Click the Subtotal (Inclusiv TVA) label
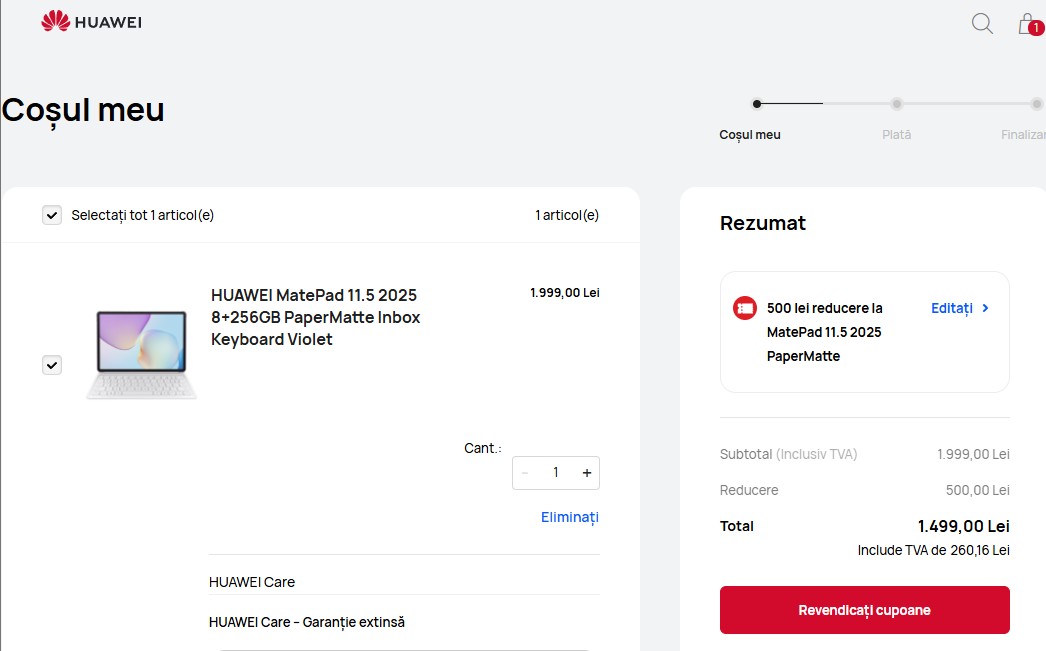The height and width of the screenshot is (651, 1046). tap(789, 454)
